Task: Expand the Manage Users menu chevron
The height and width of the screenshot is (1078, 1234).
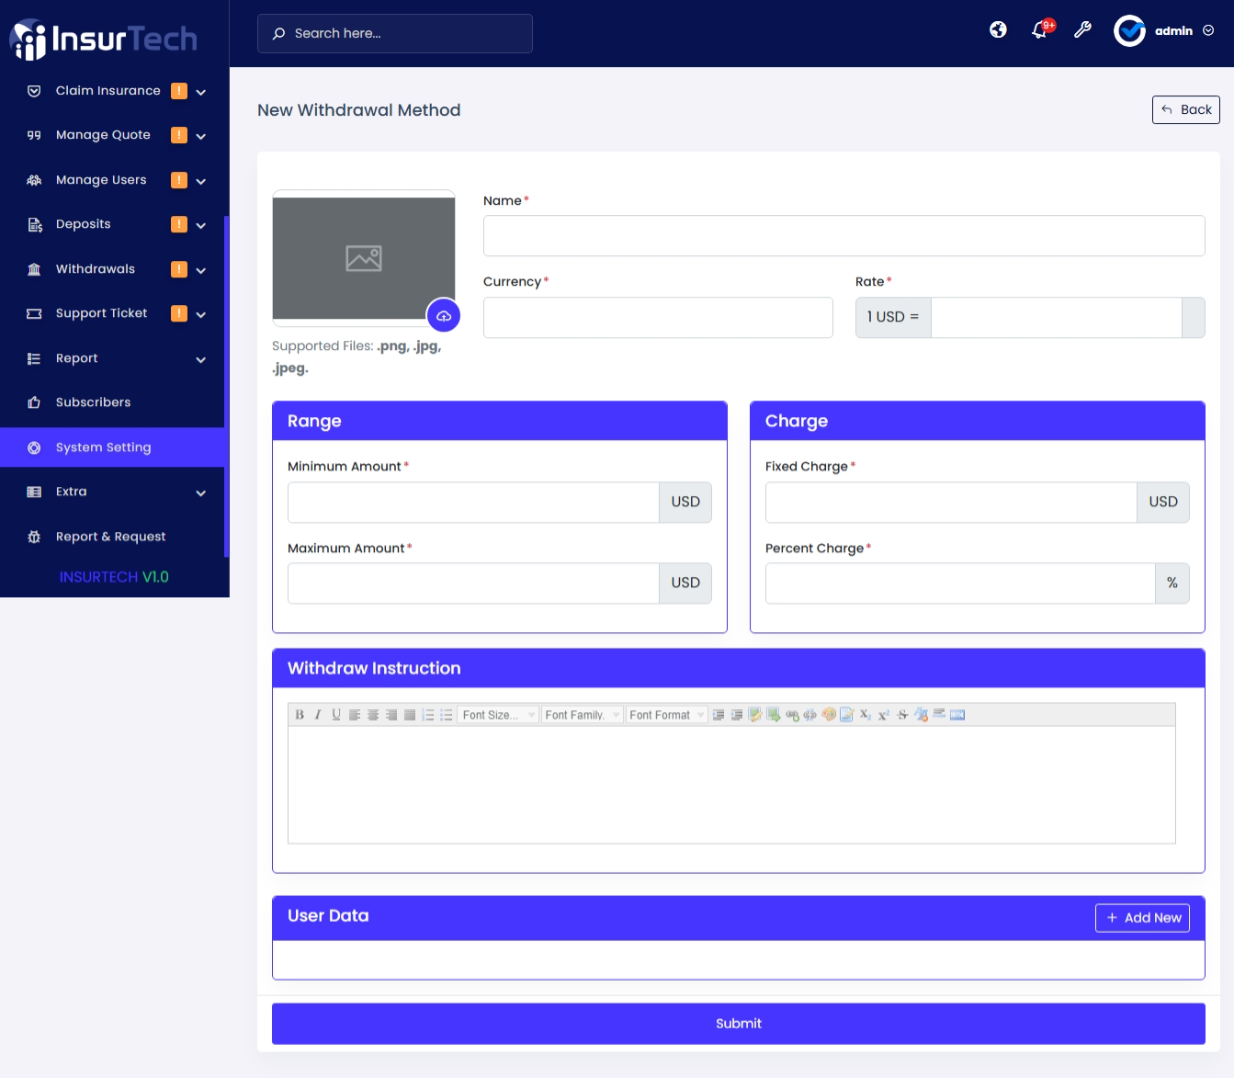Action: tap(201, 181)
